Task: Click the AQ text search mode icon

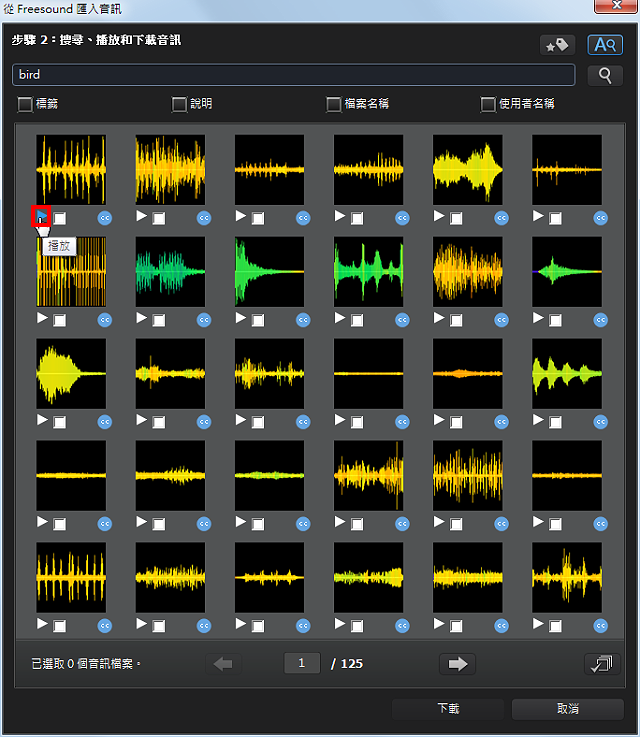Action: tap(605, 45)
